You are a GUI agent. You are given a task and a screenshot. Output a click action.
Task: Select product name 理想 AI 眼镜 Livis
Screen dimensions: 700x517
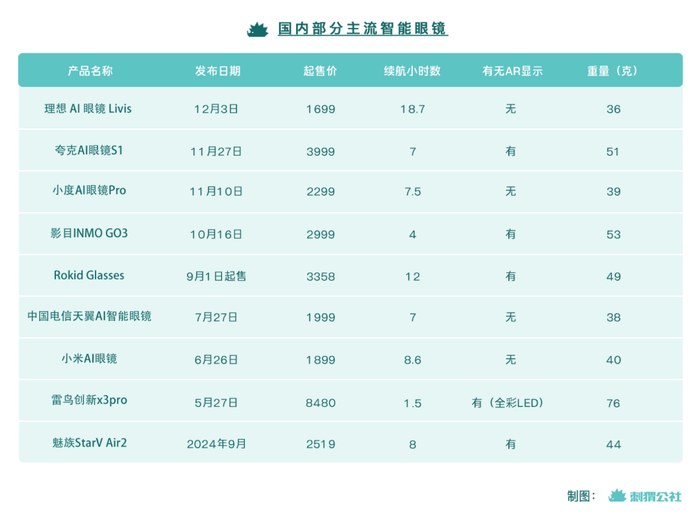coord(88,108)
